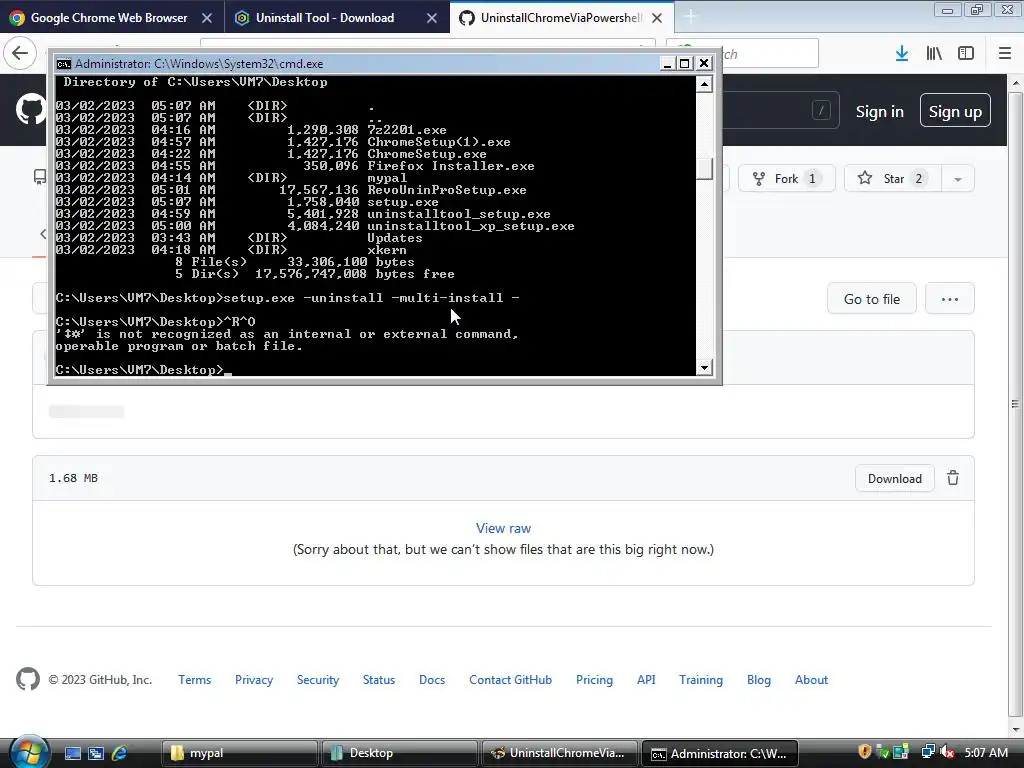Click the GitHub logo in the footer
1024x768 pixels.
pos(28,679)
